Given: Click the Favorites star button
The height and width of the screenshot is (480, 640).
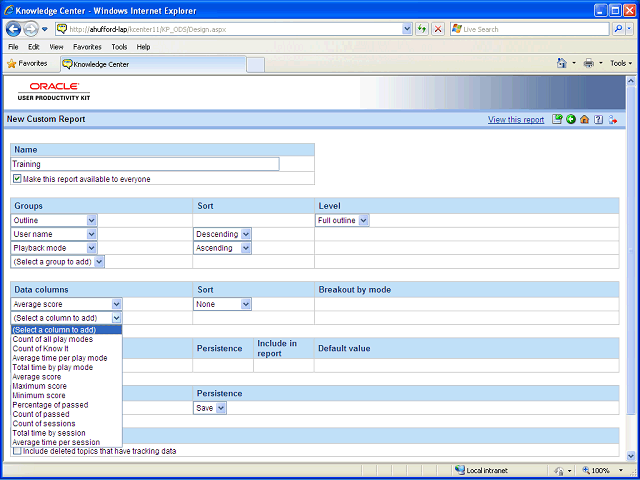Looking at the screenshot, I should point(27,63).
